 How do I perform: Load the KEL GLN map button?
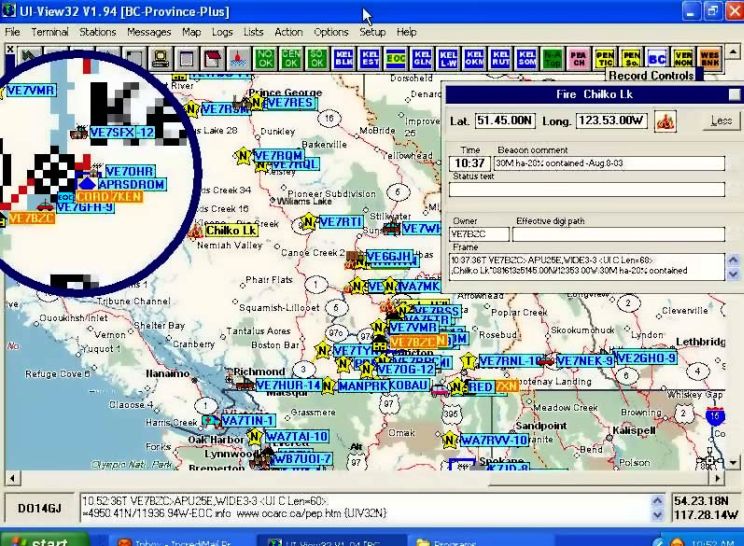click(422, 59)
